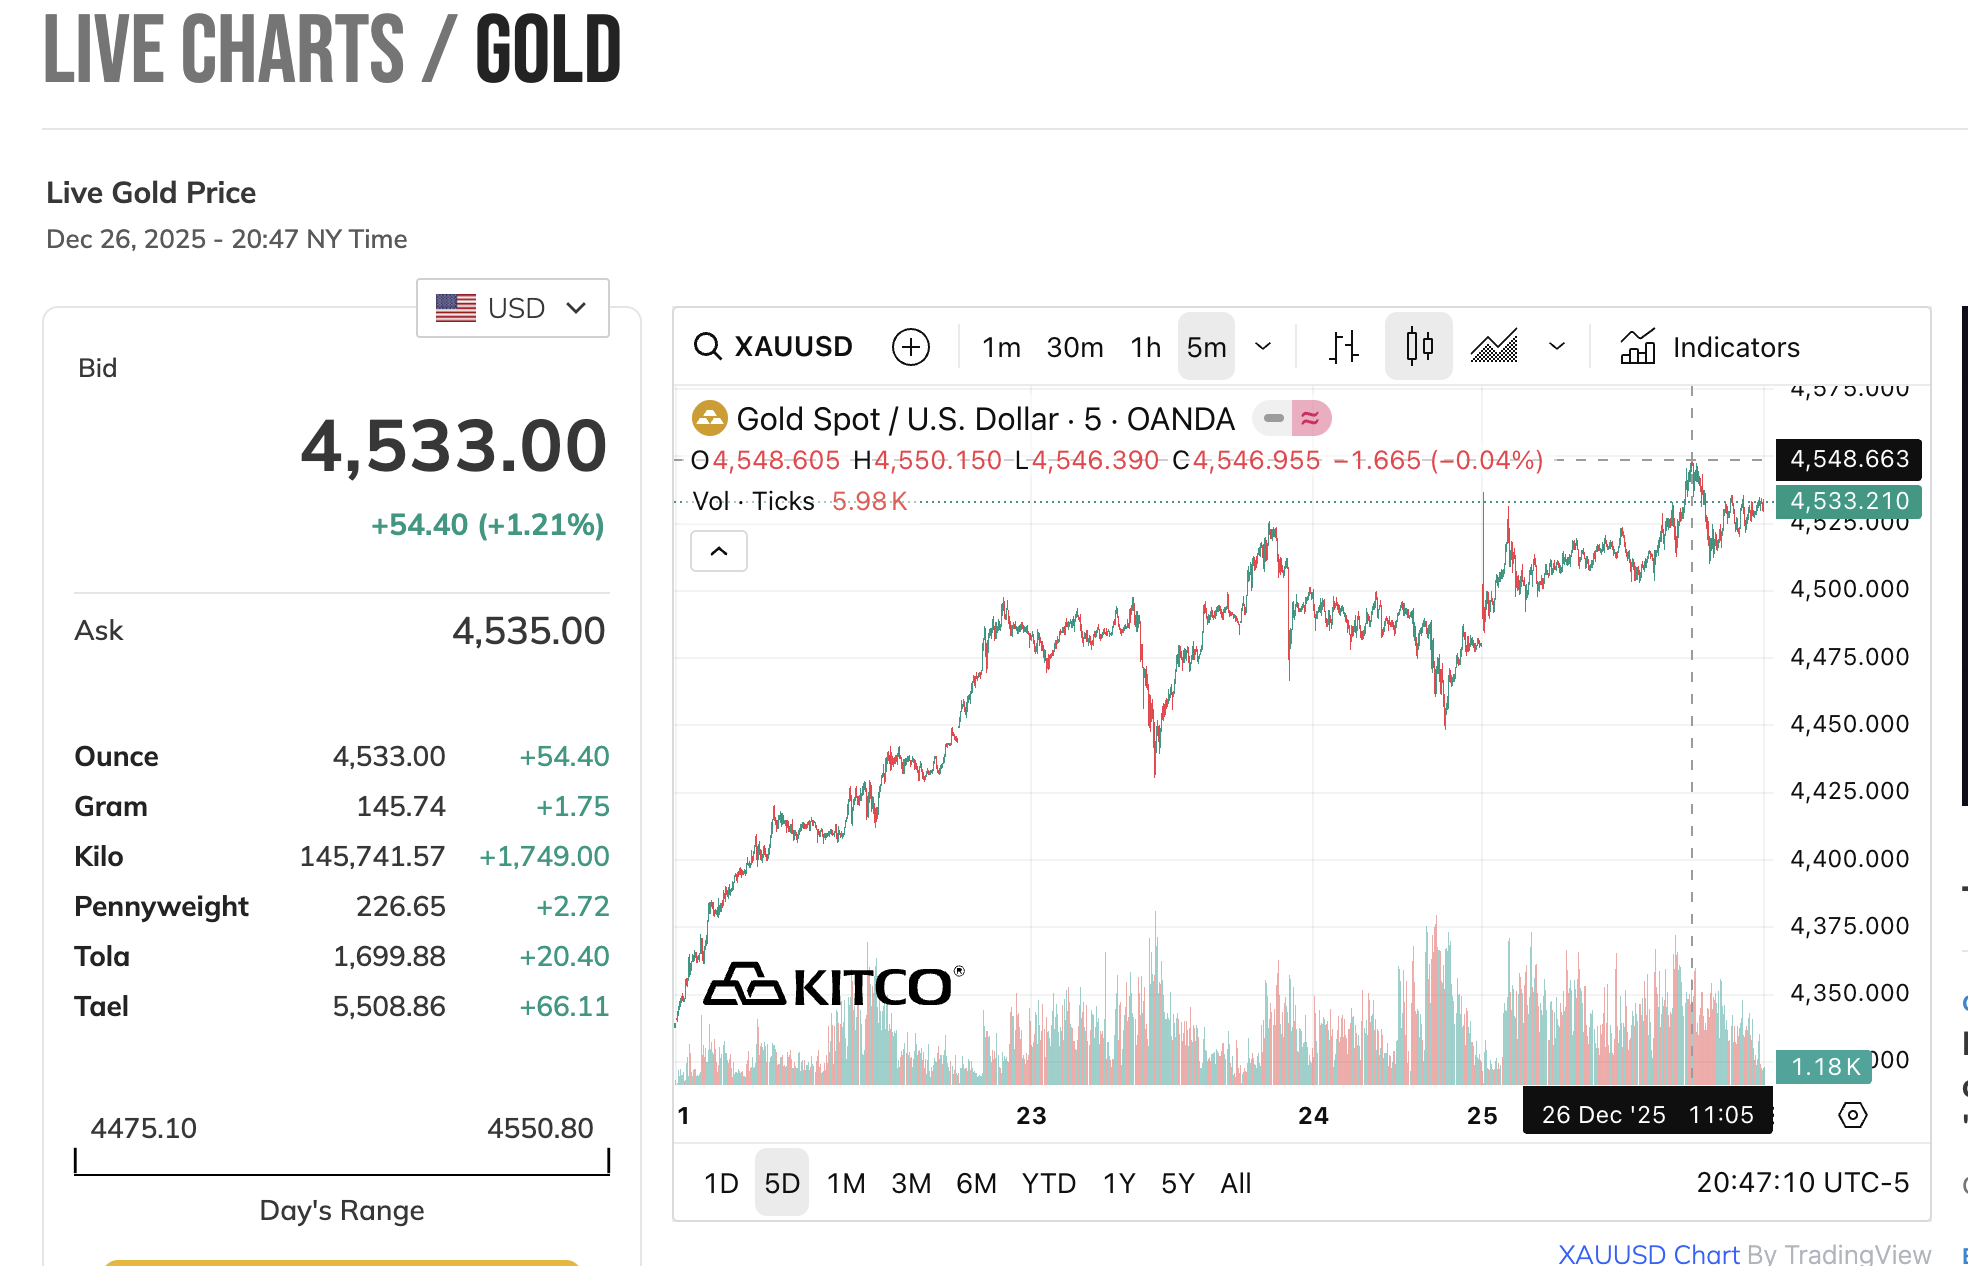This screenshot has width=1968, height=1266.
Task: Toggle the market status indicator beside OANDA
Action: point(1292,418)
